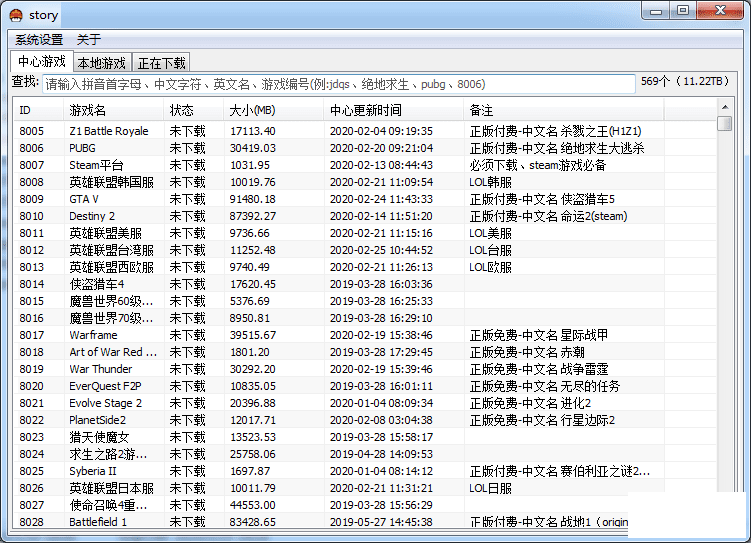
Task: Select the Warframe row
Action: click(364, 335)
